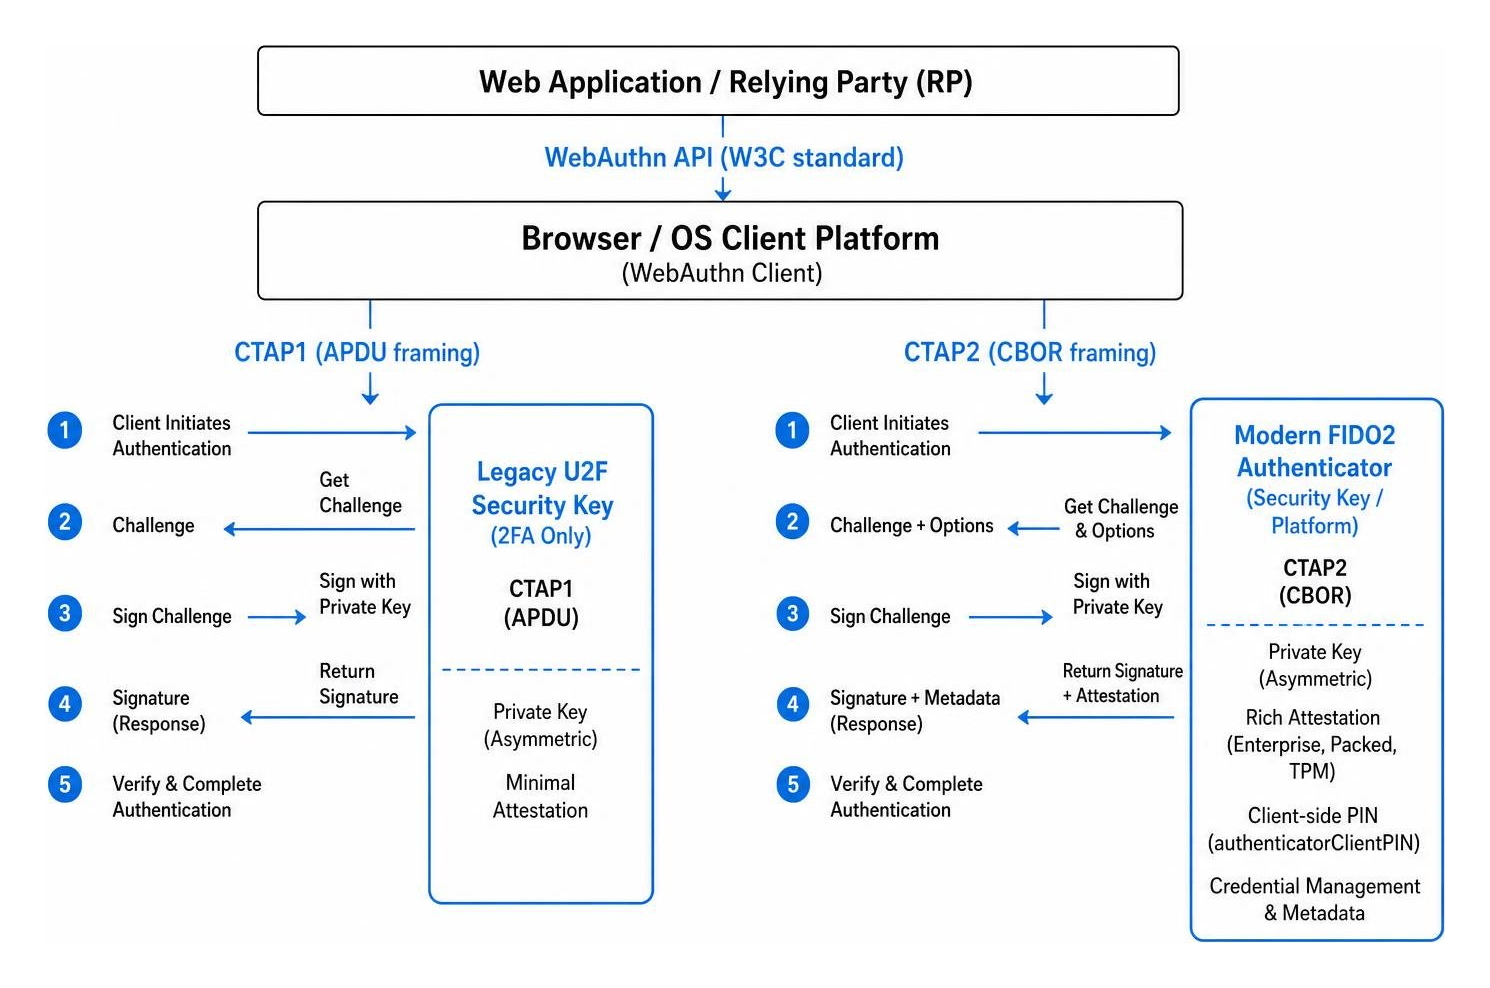Select the "Get Challenge & Options" label
Image resolution: width=1490 pixels, height=988 pixels.
1120,518
